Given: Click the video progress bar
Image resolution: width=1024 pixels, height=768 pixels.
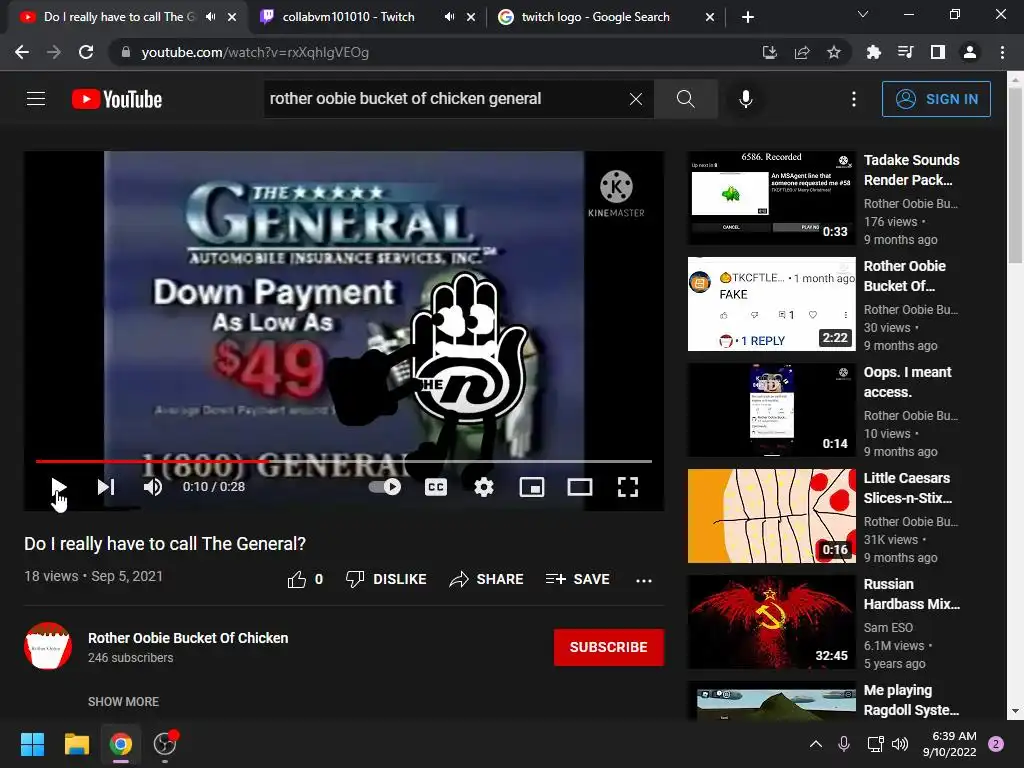Looking at the screenshot, I should point(344,461).
